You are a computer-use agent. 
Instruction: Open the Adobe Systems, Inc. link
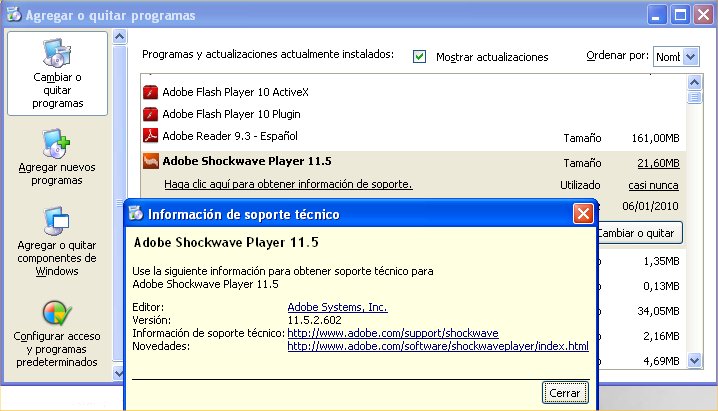337,307
